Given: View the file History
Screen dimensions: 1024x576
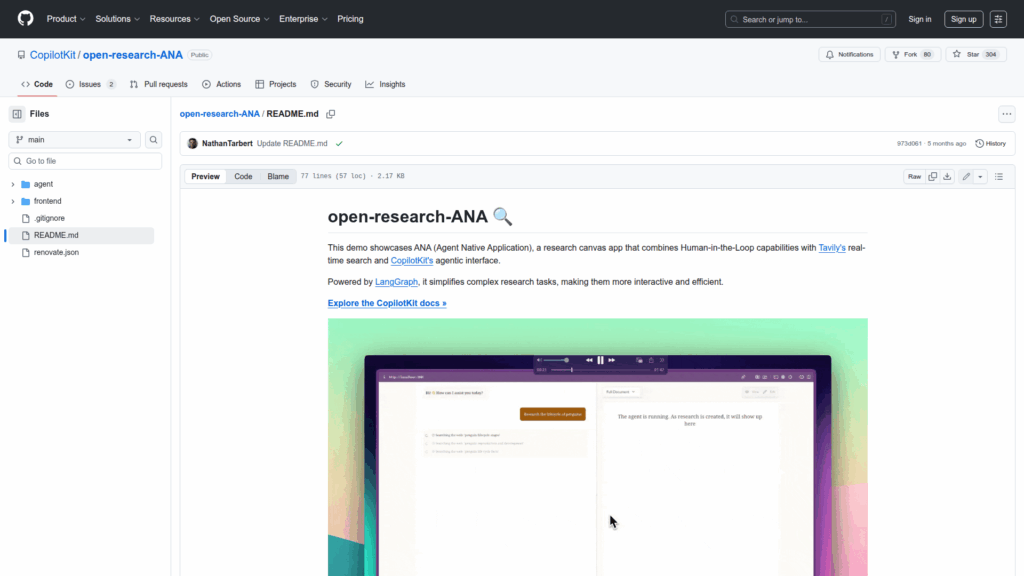Looking at the screenshot, I should (991, 144).
